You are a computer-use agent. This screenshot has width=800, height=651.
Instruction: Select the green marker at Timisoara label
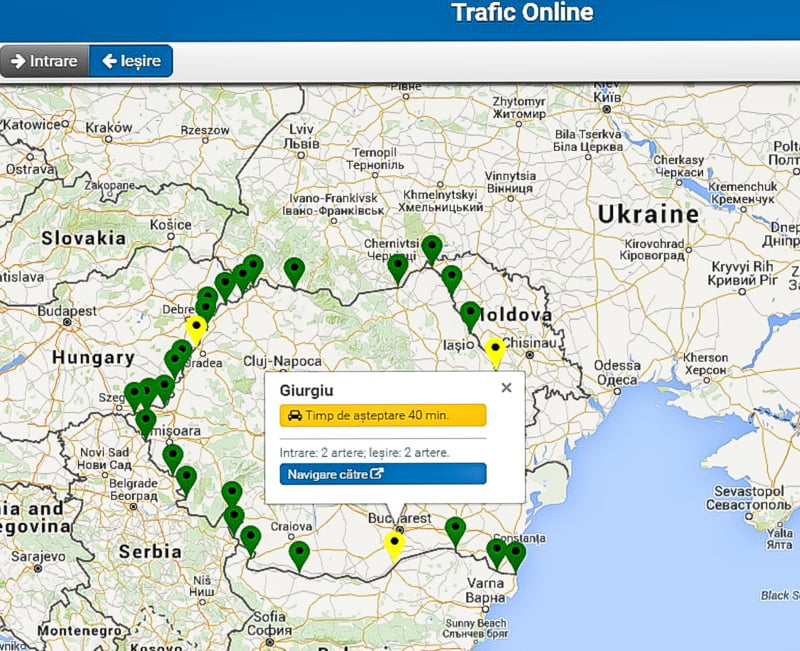(x=145, y=425)
